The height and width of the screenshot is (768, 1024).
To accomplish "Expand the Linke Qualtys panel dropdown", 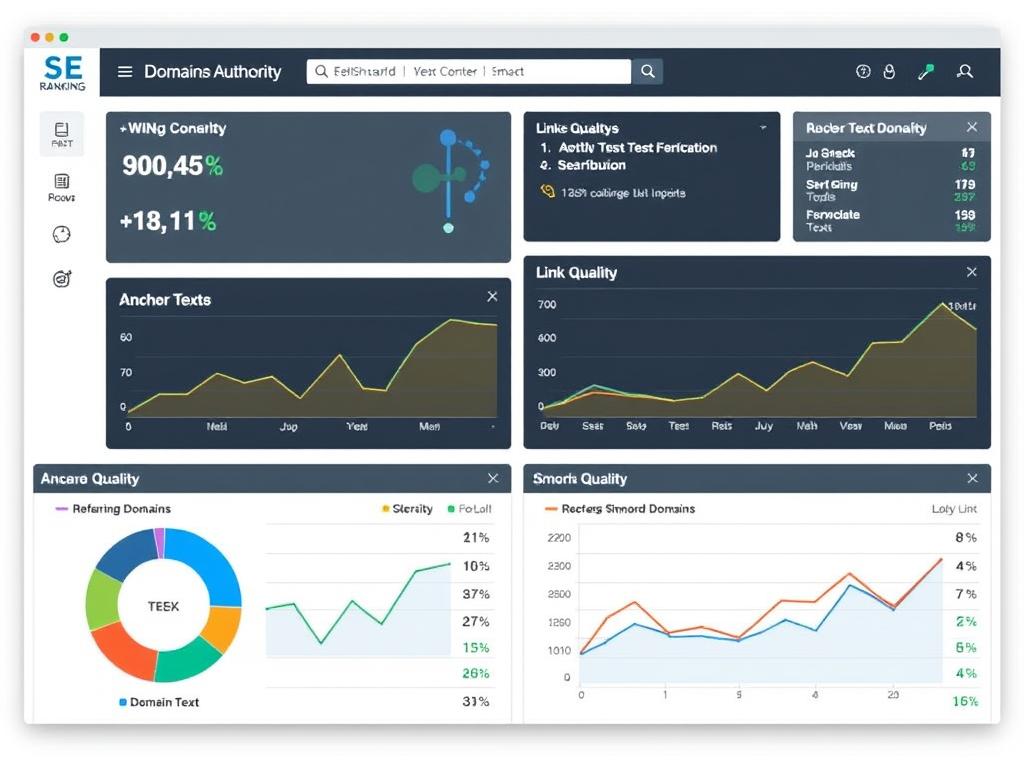I will [x=764, y=128].
